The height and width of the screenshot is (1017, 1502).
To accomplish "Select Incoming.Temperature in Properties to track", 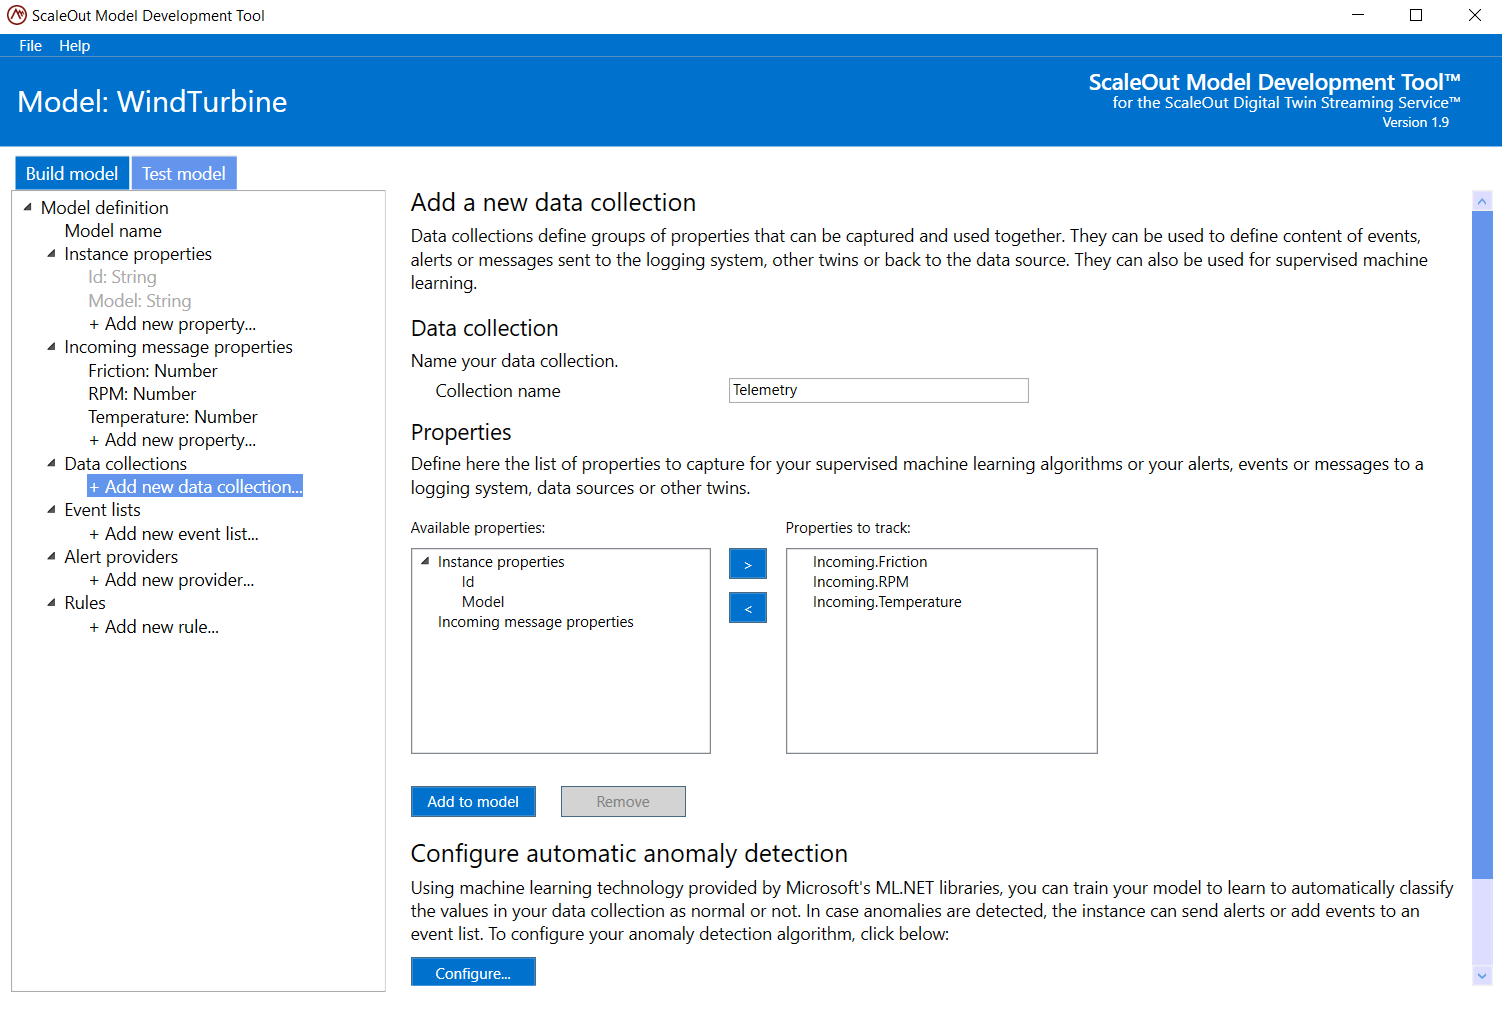I will tap(887, 602).
